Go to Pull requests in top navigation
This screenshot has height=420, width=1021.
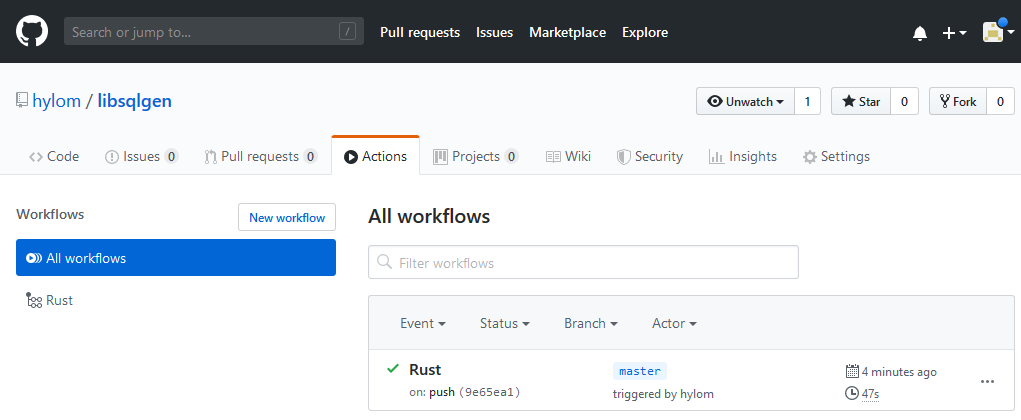[x=420, y=32]
